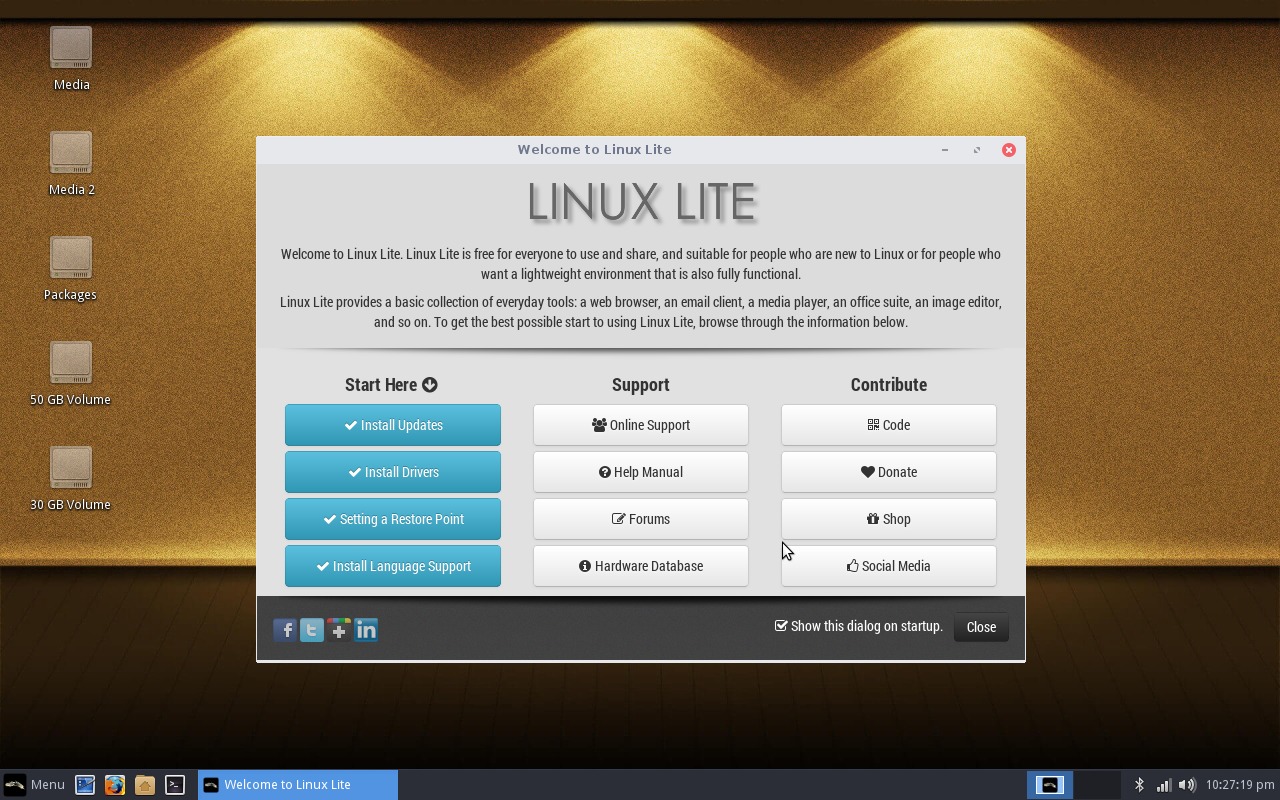This screenshot has width=1280, height=800.
Task: Click the Install Updates button
Action: coord(393,425)
